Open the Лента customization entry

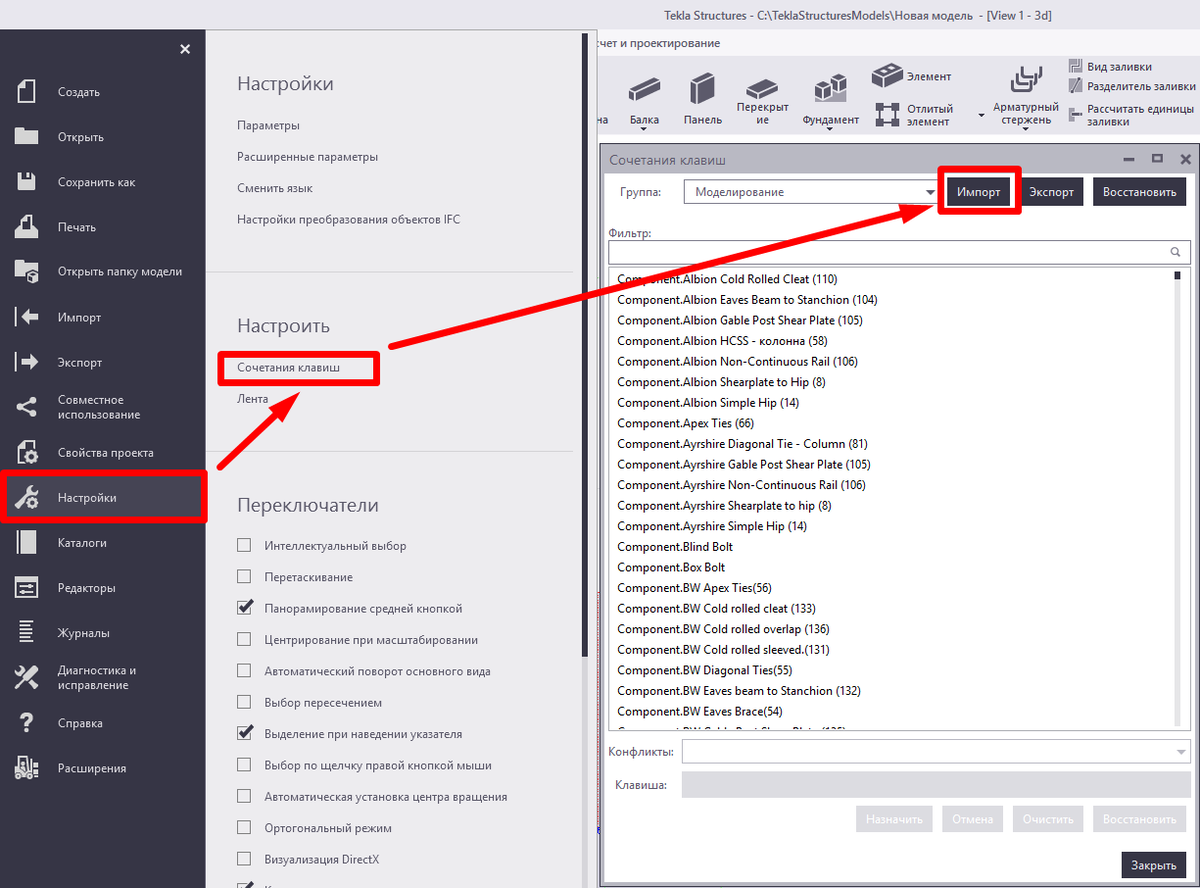point(252,398)
